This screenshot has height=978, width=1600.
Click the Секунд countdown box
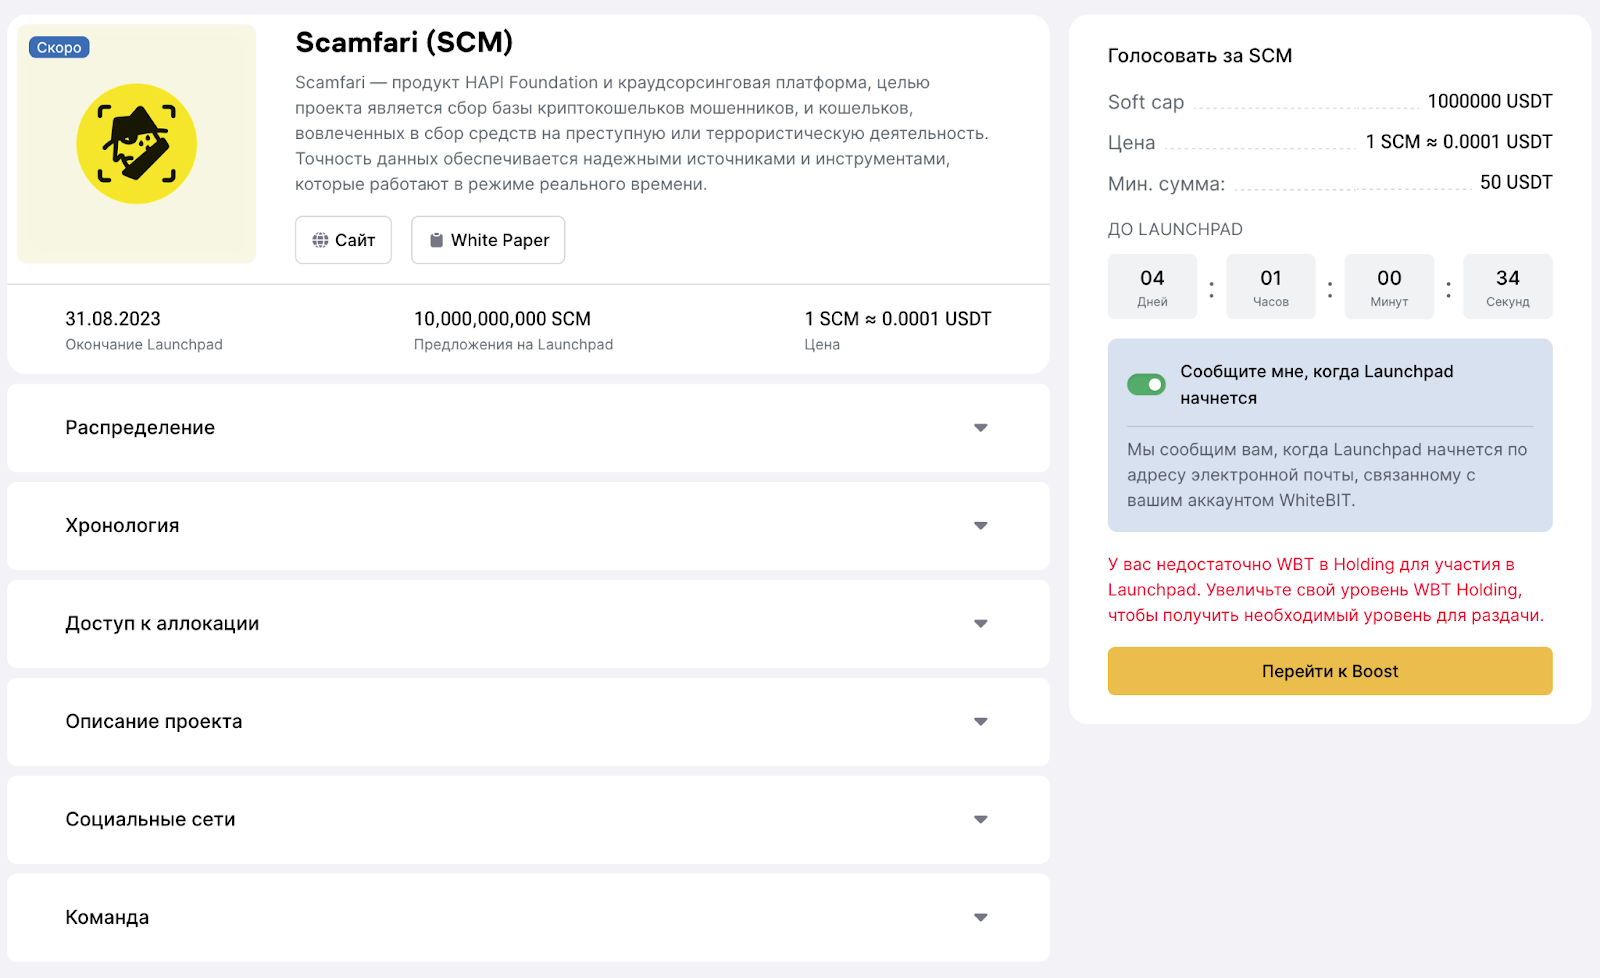(1508, 287)
